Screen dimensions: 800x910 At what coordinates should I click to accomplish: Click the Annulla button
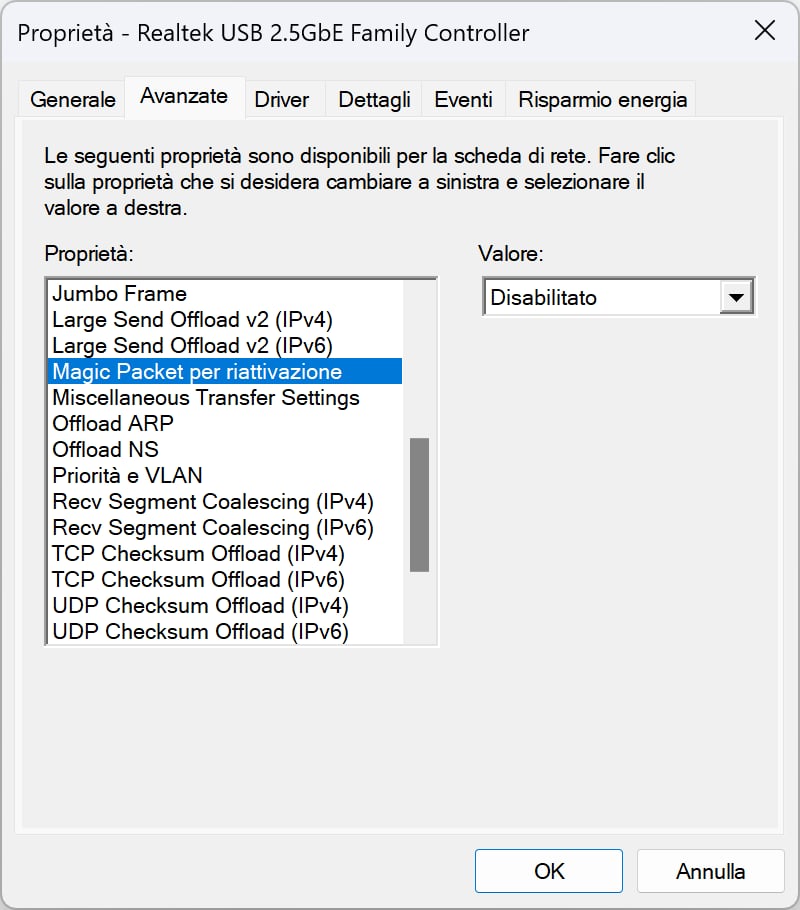pyautogui.click(x=710, y=871)
